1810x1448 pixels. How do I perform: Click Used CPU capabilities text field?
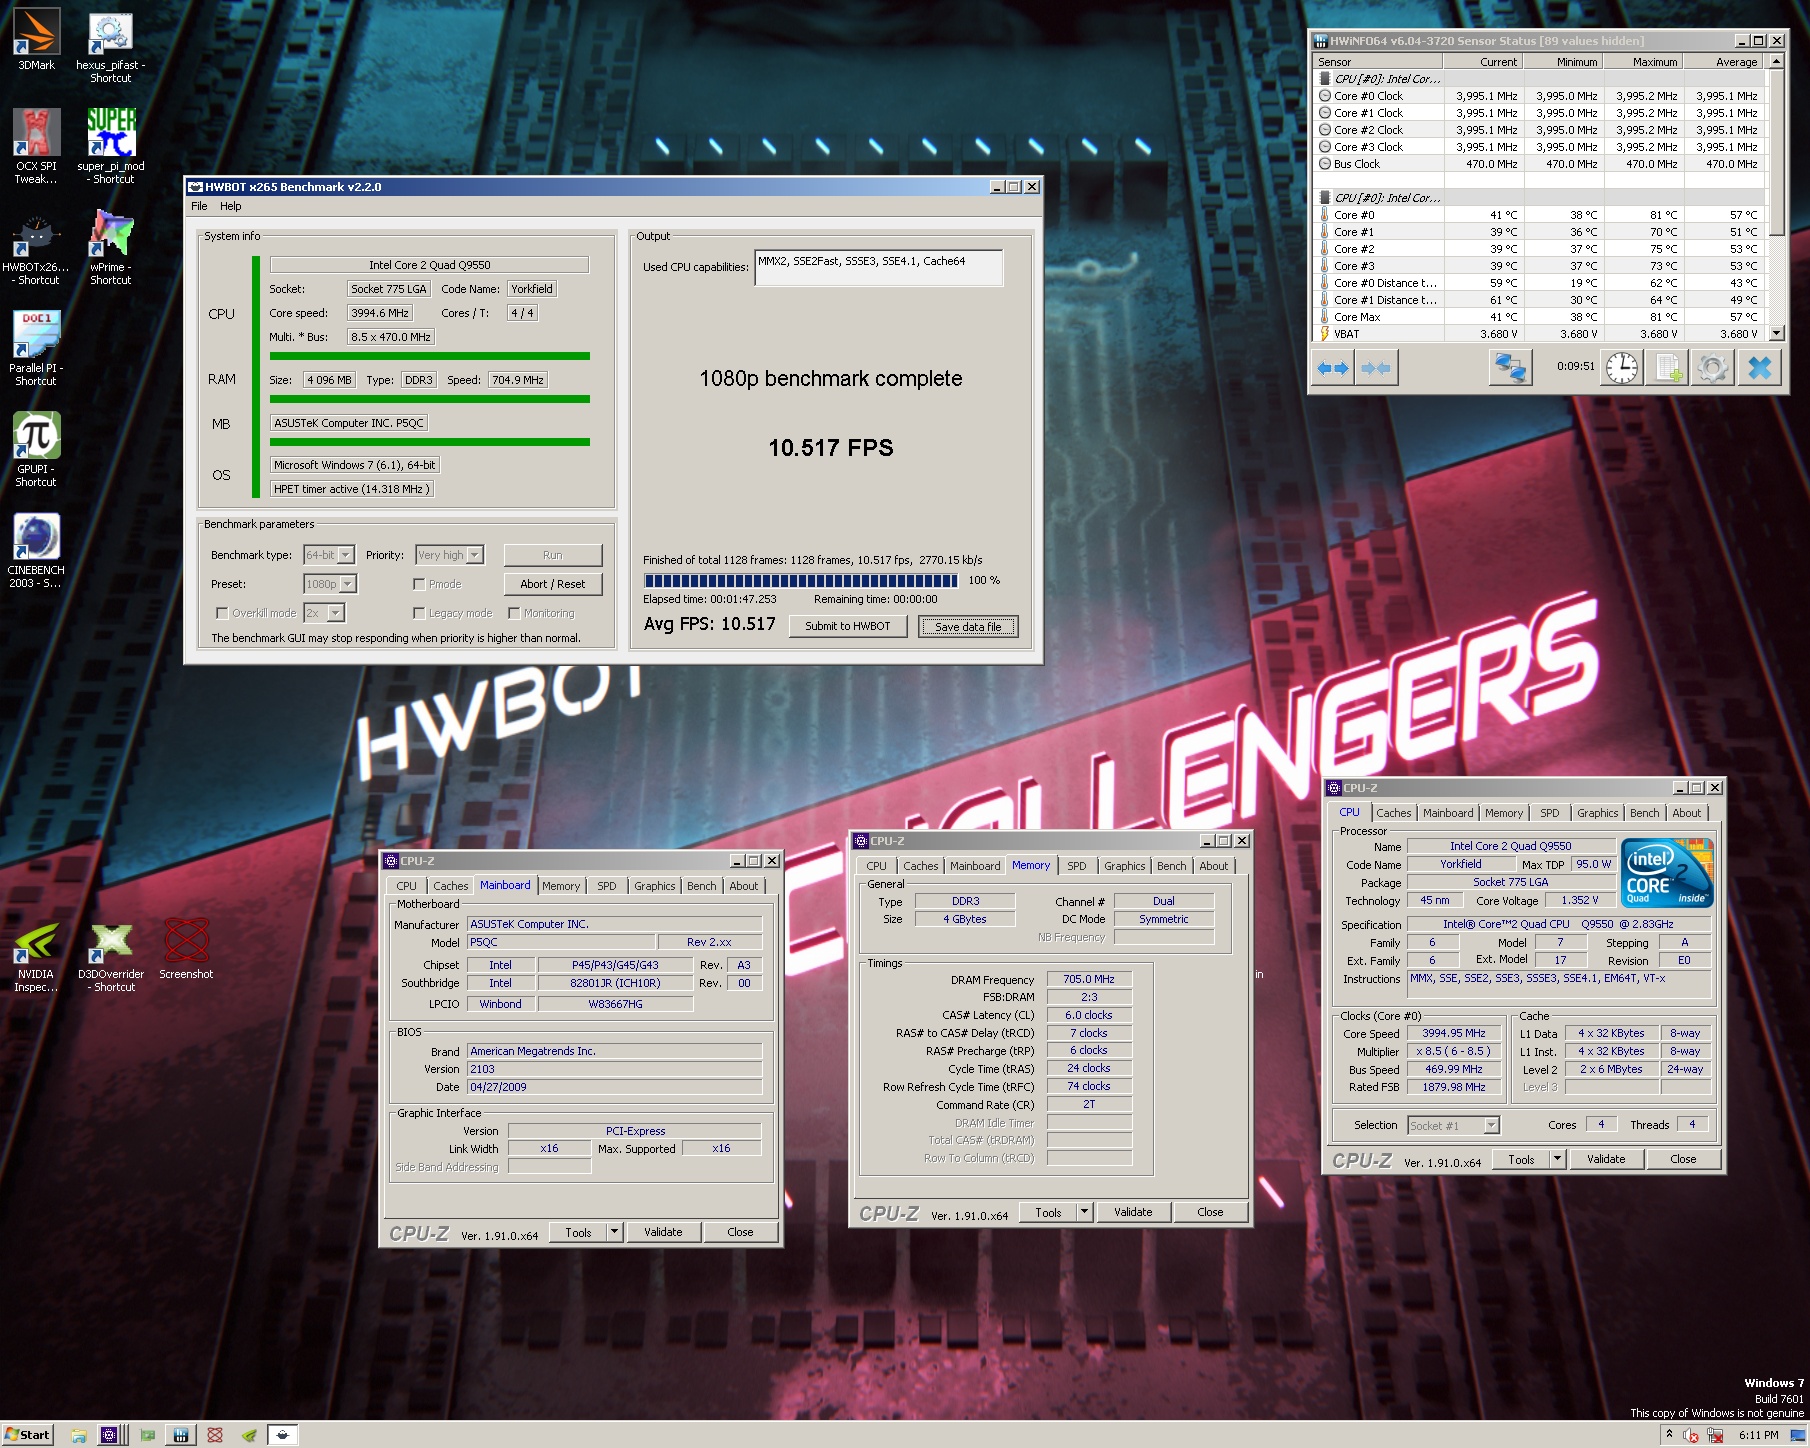pyautogui.click(x=878, y=267)
